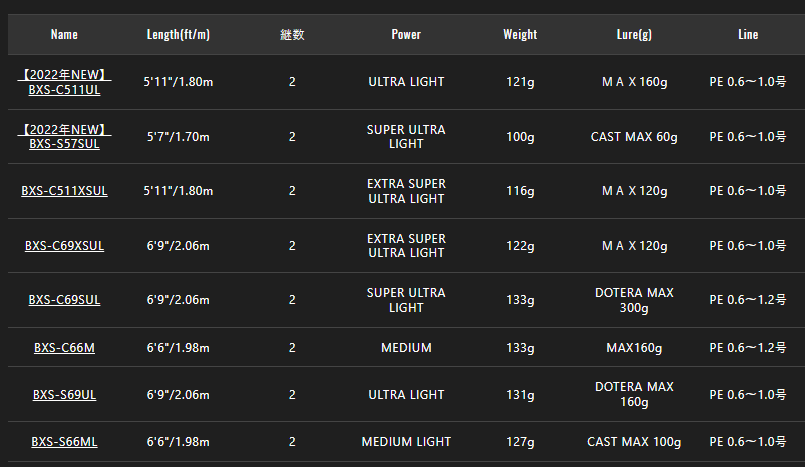Open the BXS-S69UL product link
The width and height of the screenshot is (805, 467).
tap(64, 395)
